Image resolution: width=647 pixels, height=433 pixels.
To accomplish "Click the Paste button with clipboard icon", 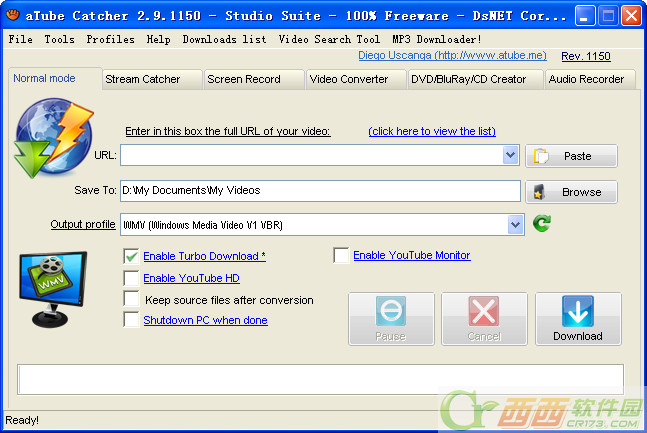I will pyautogui.click(x=571, y=156).
